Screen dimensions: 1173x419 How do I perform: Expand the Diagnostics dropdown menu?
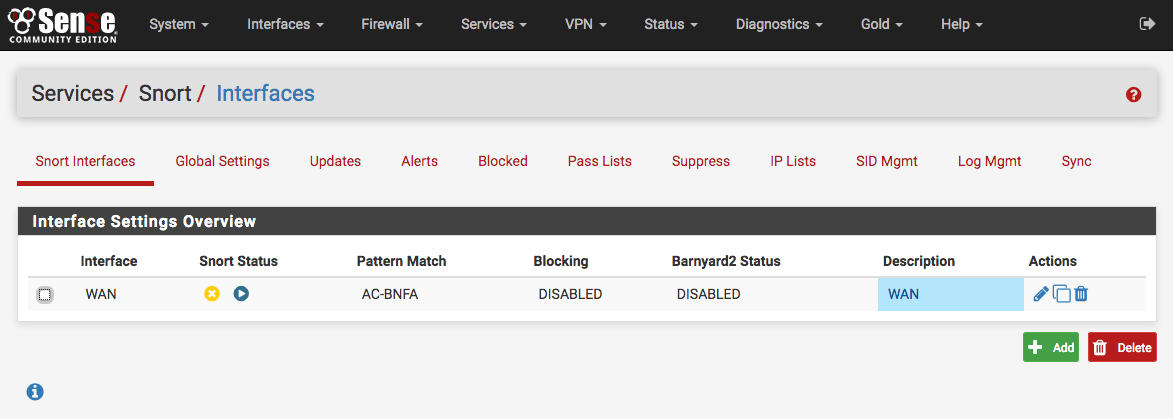[779, 24]
